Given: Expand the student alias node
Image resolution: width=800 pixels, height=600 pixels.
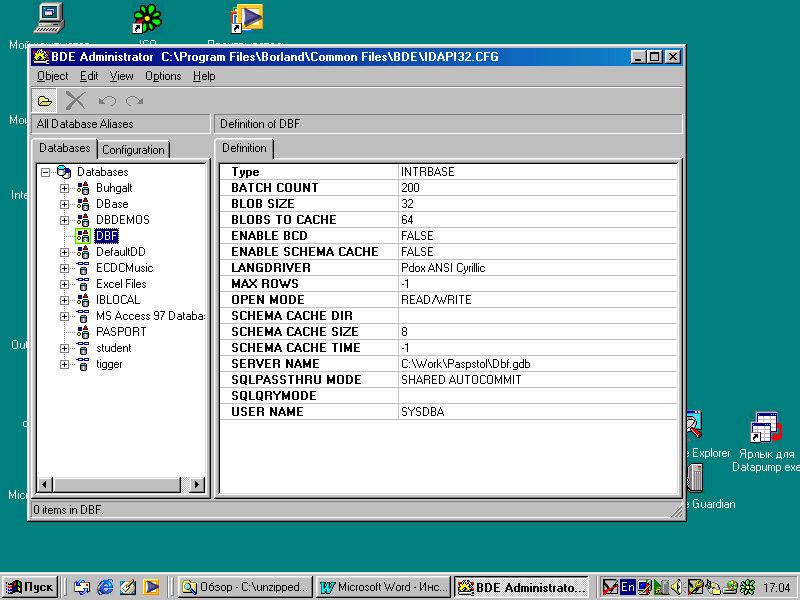Looking at the screenshot, I should click(64, 348).
